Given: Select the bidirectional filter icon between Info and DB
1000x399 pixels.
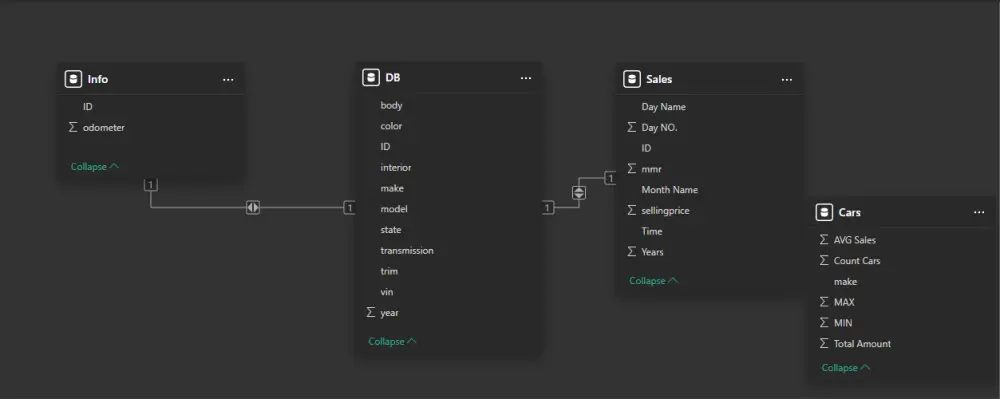Looking at the screenshot, I should pos(253,207).
